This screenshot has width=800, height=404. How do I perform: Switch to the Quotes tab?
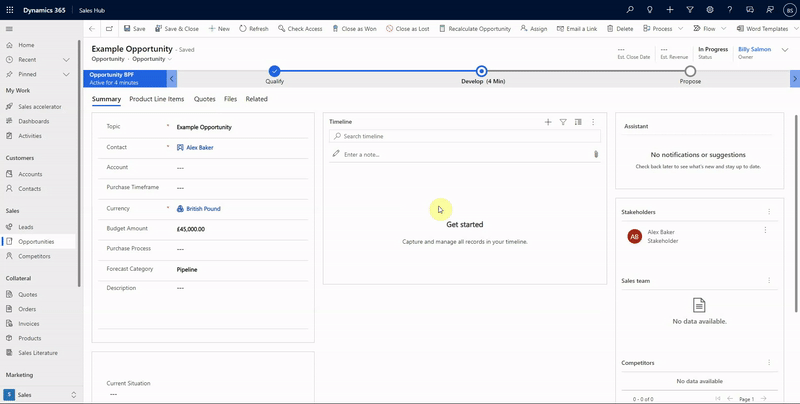tap(204, 99)
